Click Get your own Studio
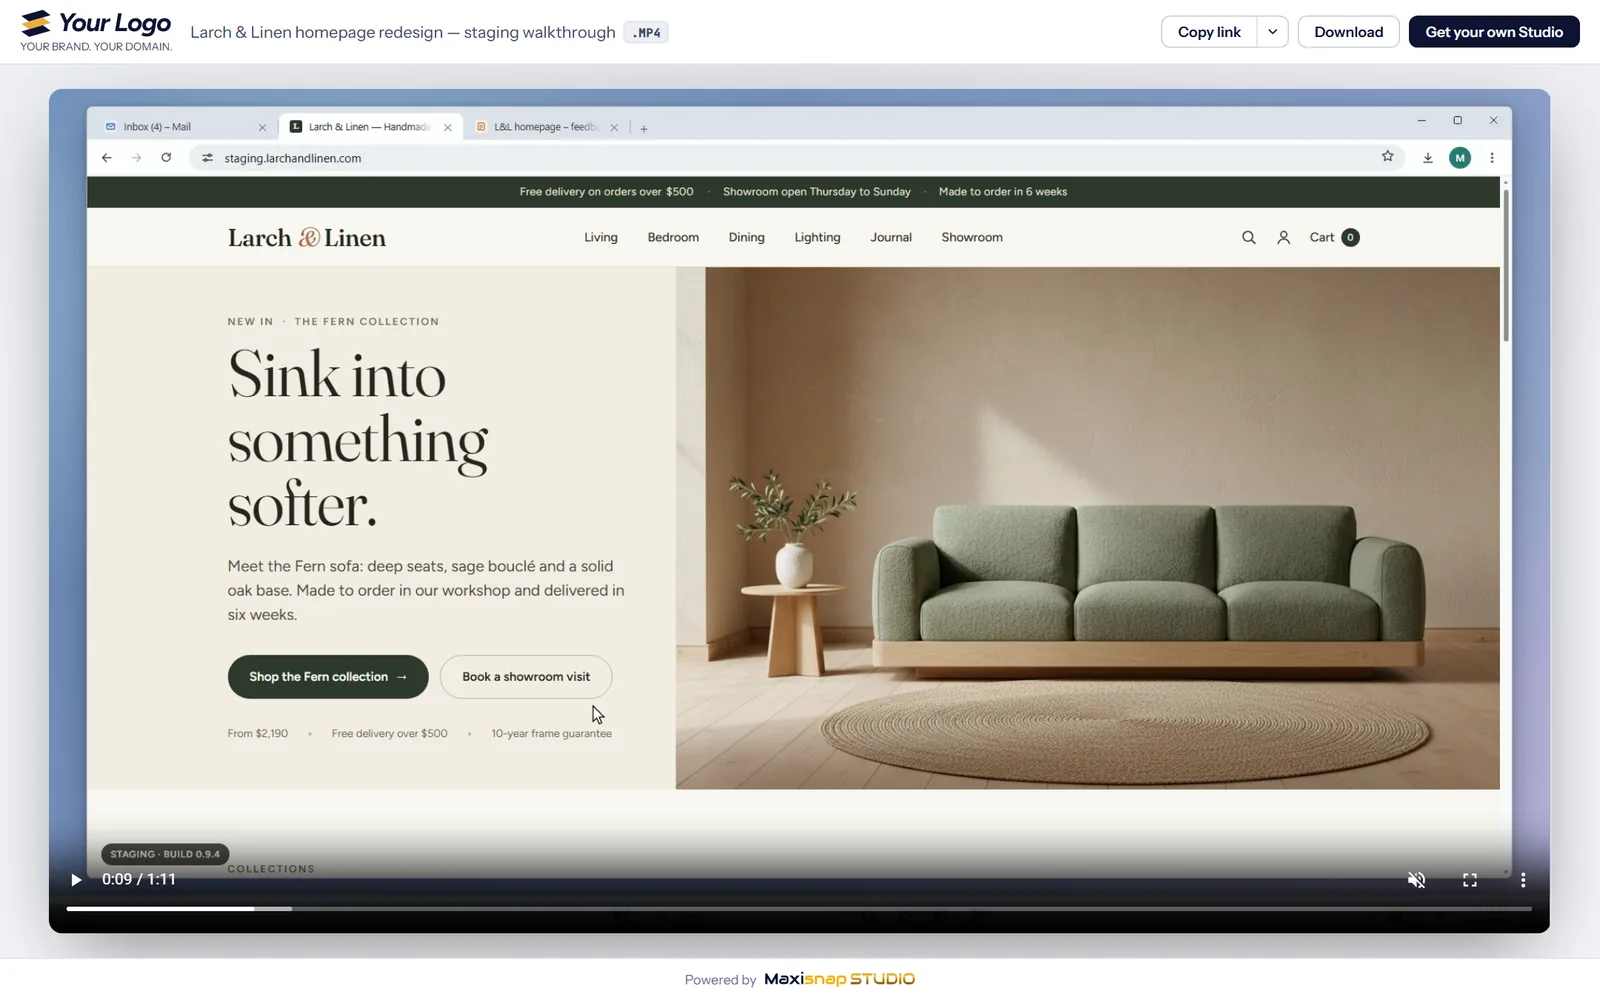The image size is (1600, 1000). pyautogui.click(x=1494, y=32)
